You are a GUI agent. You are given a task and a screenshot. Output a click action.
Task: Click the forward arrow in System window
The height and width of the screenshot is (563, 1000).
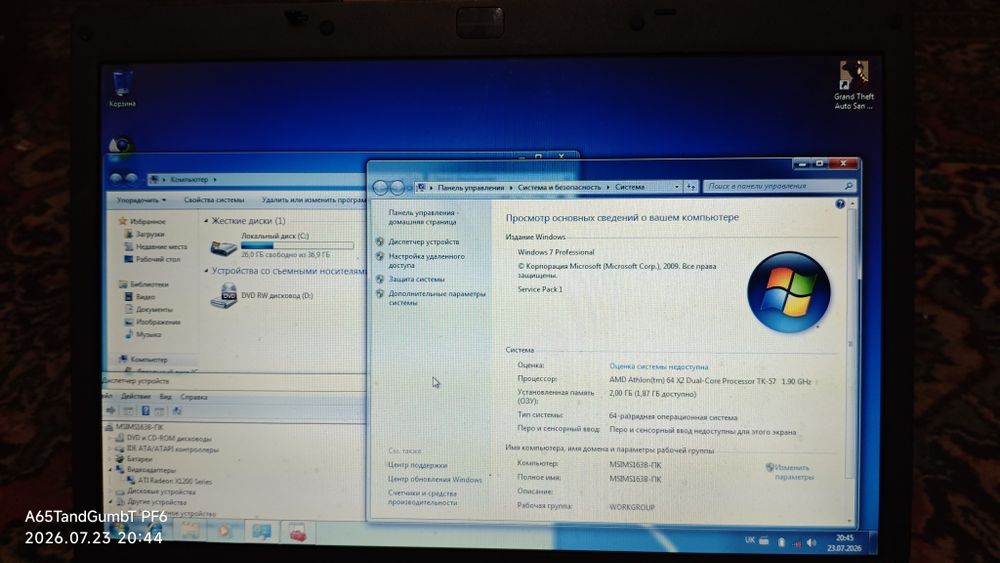397,187
